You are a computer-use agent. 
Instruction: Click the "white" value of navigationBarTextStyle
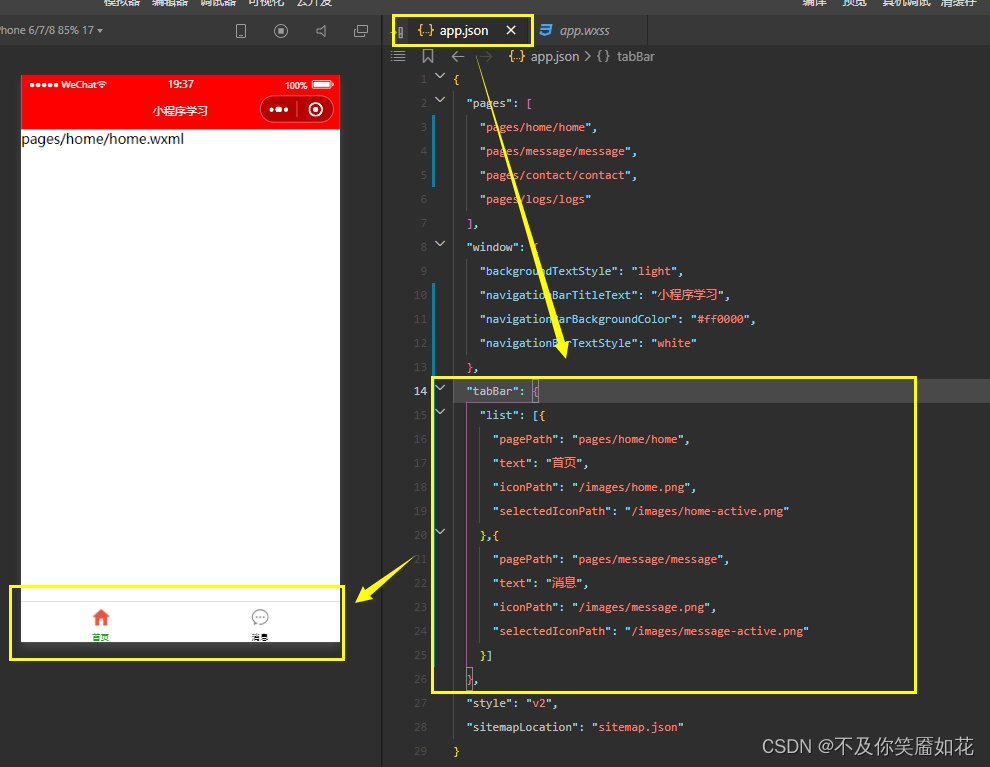674,343
